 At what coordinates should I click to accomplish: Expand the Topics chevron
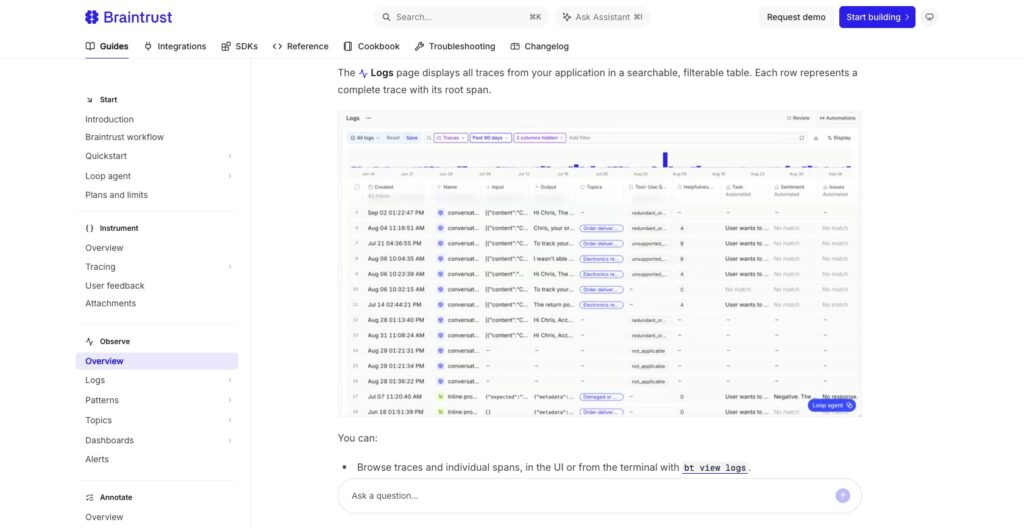pyautogui.click(x=230, y=420)
